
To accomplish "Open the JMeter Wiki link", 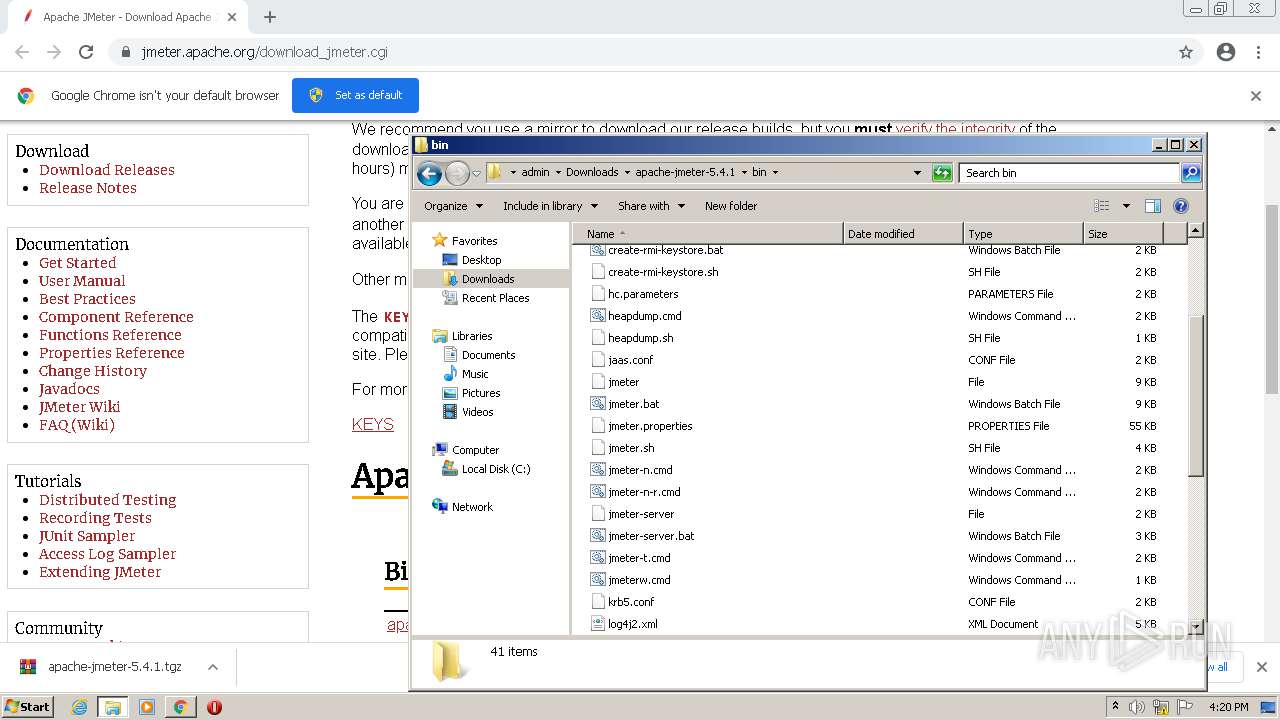I will click(x=79, y=407).
